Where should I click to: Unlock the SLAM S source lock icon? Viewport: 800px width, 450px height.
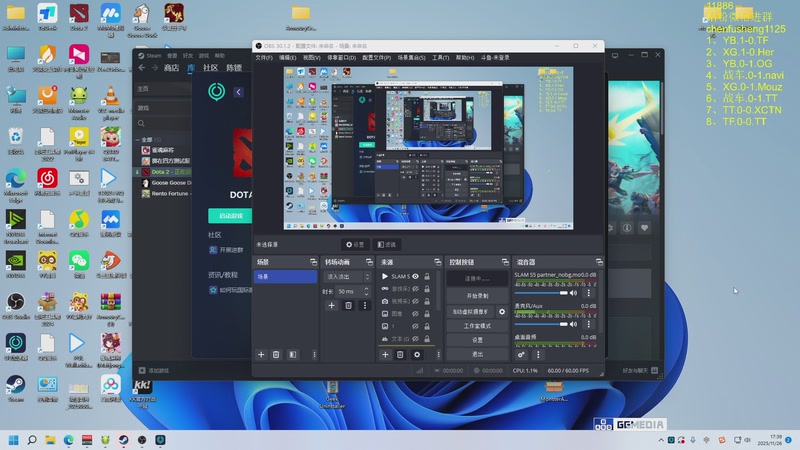[427, 277]
